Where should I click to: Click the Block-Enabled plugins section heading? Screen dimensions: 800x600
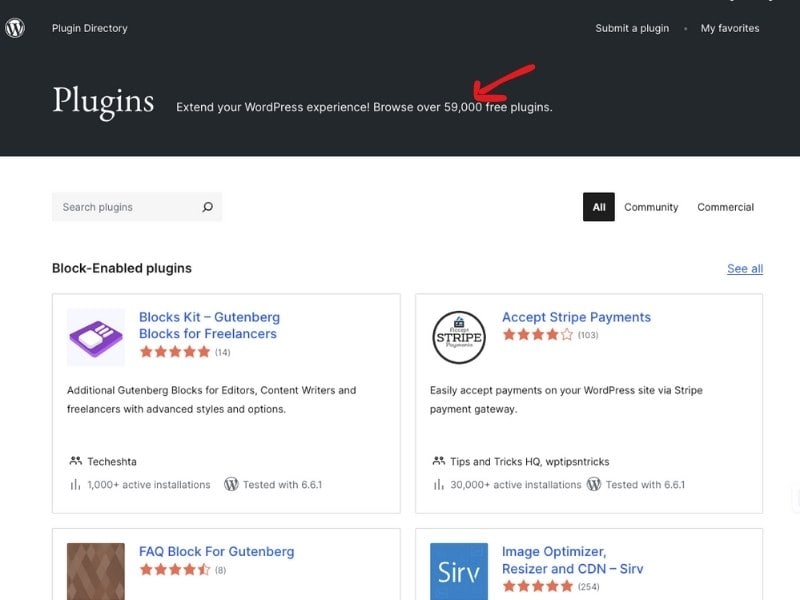[x=122, y=268]
